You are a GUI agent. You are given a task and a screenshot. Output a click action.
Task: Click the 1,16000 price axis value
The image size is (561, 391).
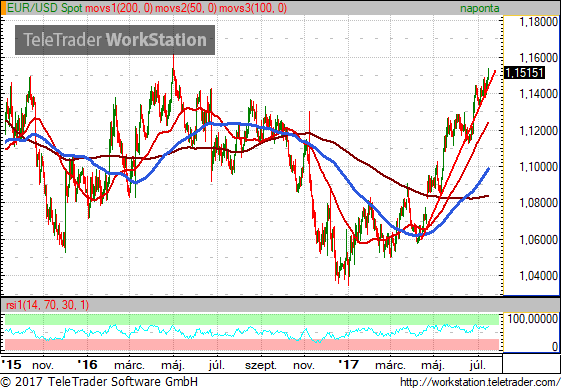coord(538,58)
